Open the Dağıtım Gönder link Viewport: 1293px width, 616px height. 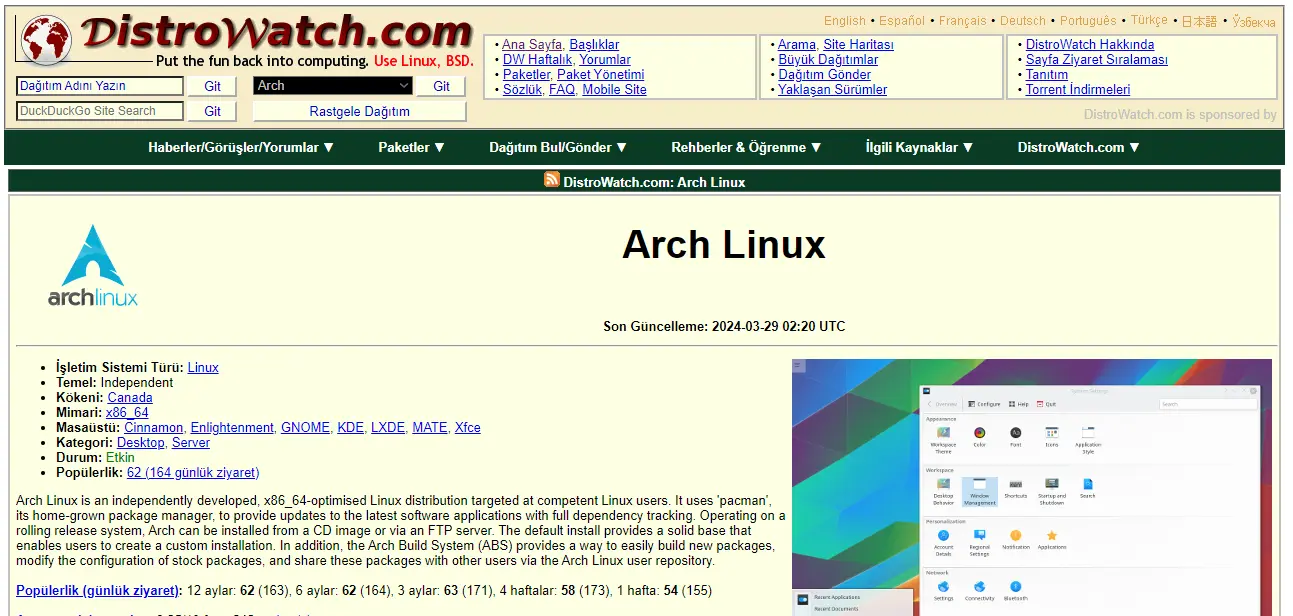pyautogui.click(x=825, y=75)
